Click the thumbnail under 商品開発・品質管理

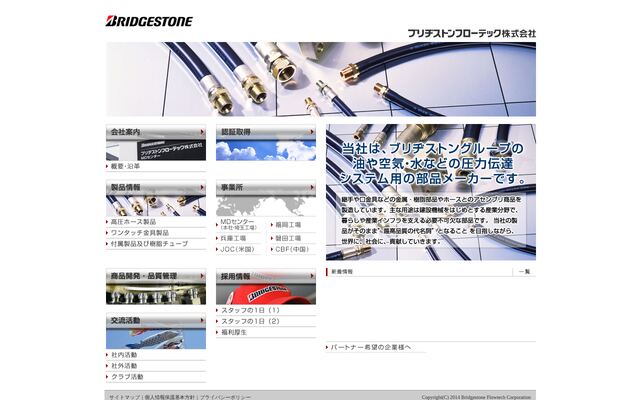(156, 294)
